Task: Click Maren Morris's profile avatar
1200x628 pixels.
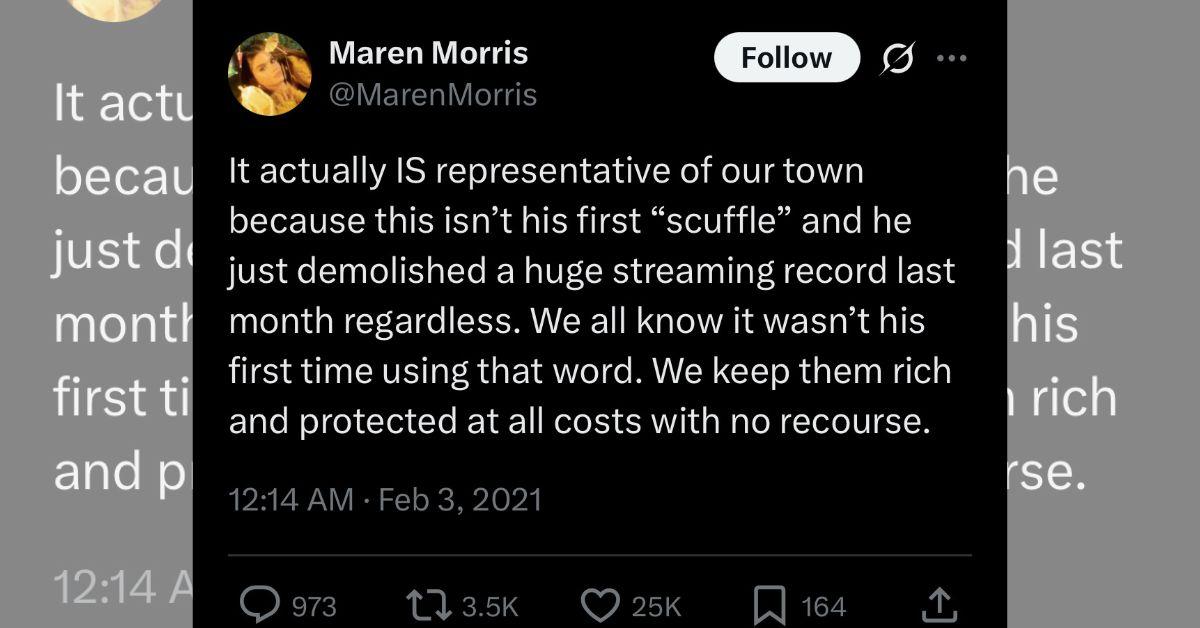Action: [x=269, y=74]
